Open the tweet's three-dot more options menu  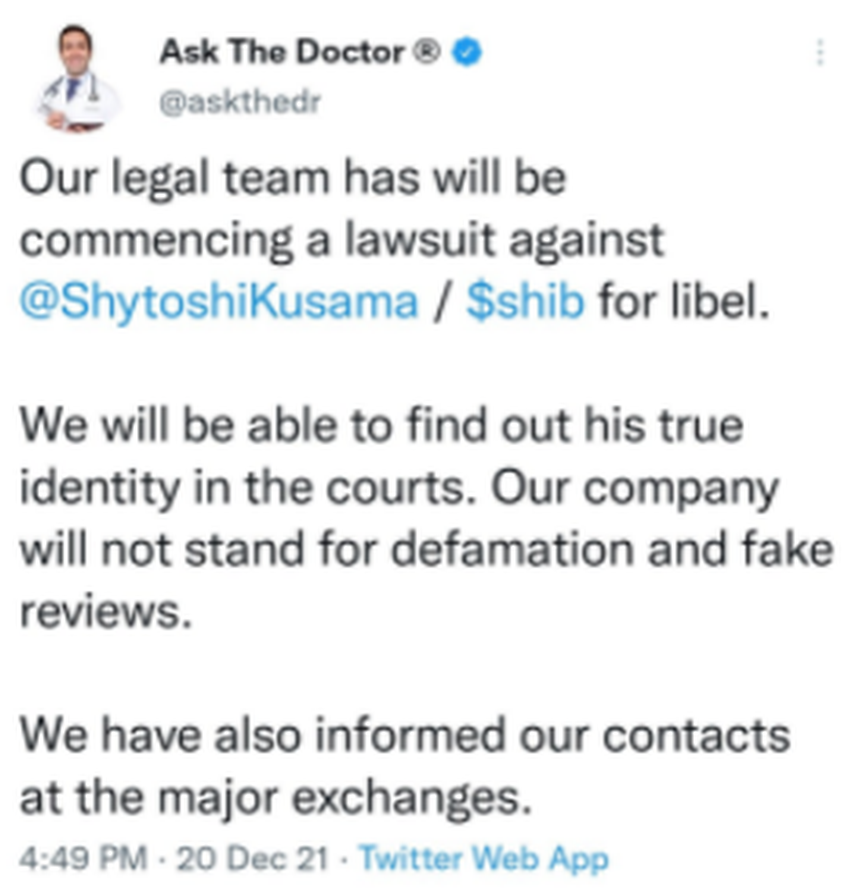[820, 53]
